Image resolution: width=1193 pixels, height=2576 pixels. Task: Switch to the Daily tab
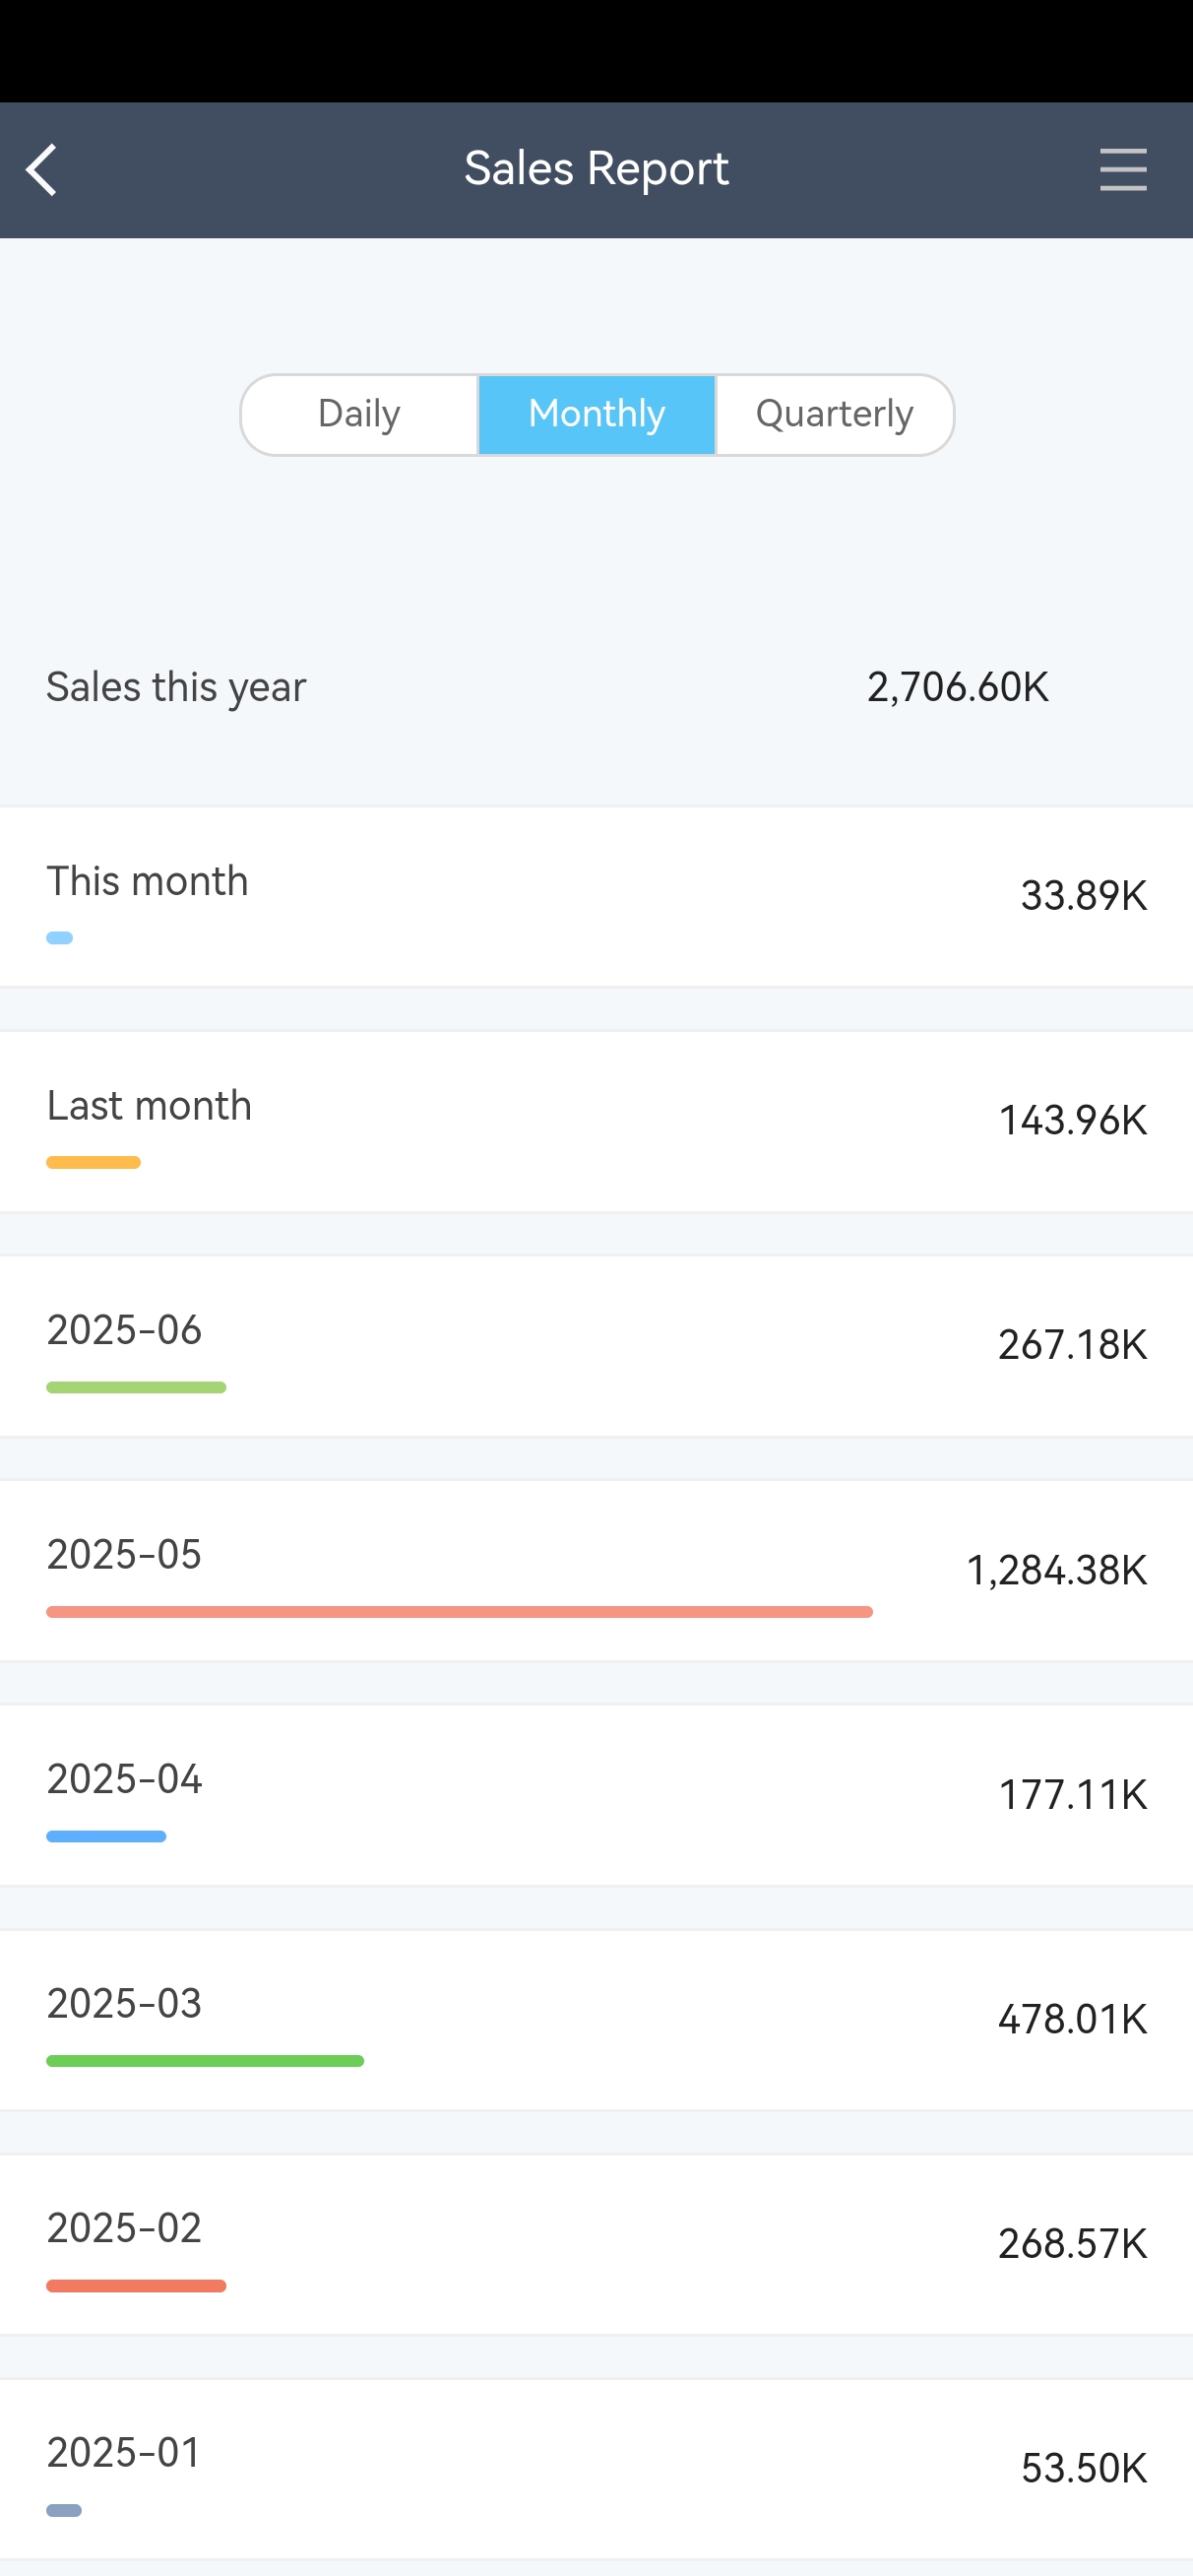(359, 414)
